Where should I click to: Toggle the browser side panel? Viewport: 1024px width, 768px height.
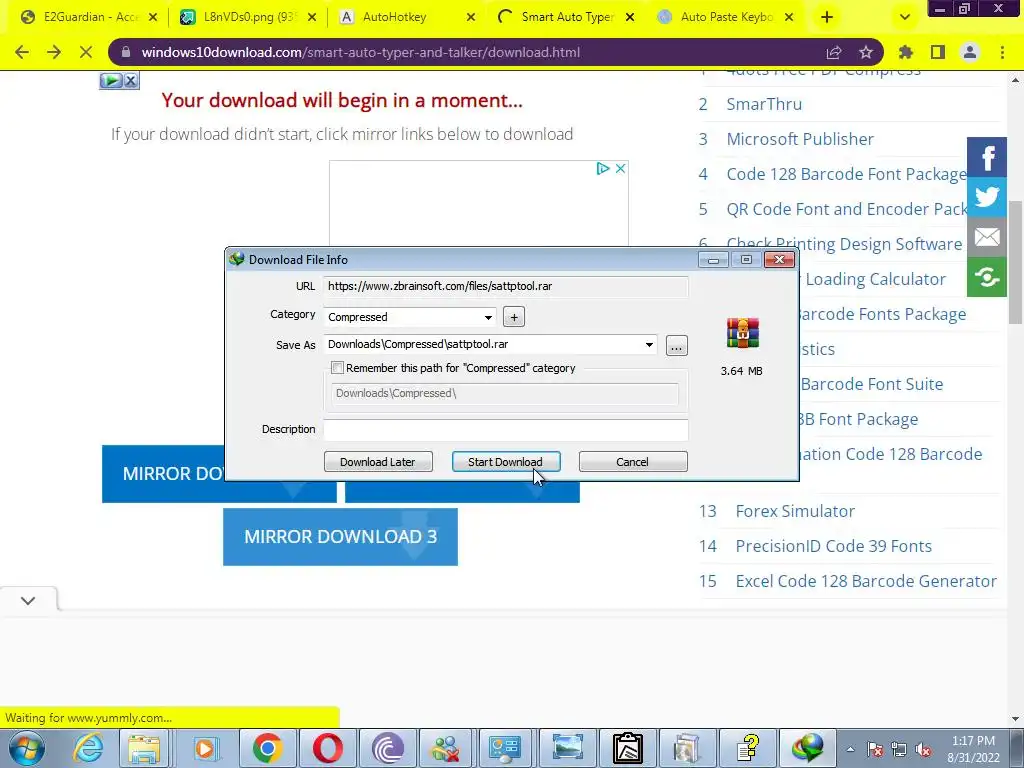tap(938, 52)
